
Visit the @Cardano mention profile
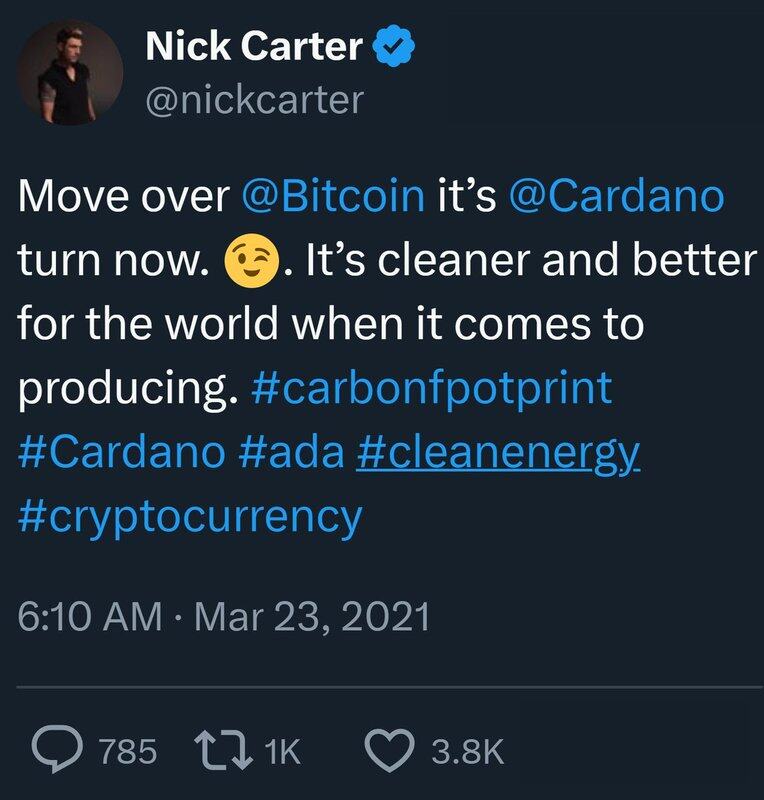tap(616, 196)
